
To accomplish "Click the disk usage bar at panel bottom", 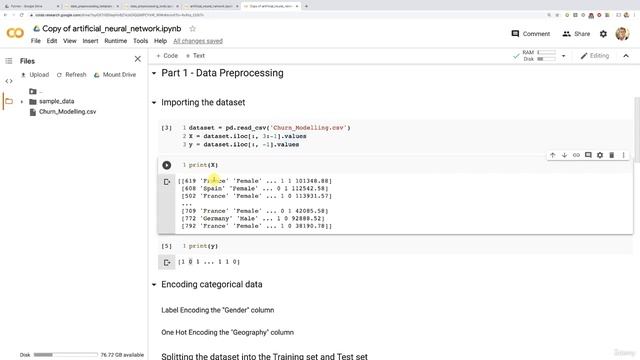I will tap(66, 355).
